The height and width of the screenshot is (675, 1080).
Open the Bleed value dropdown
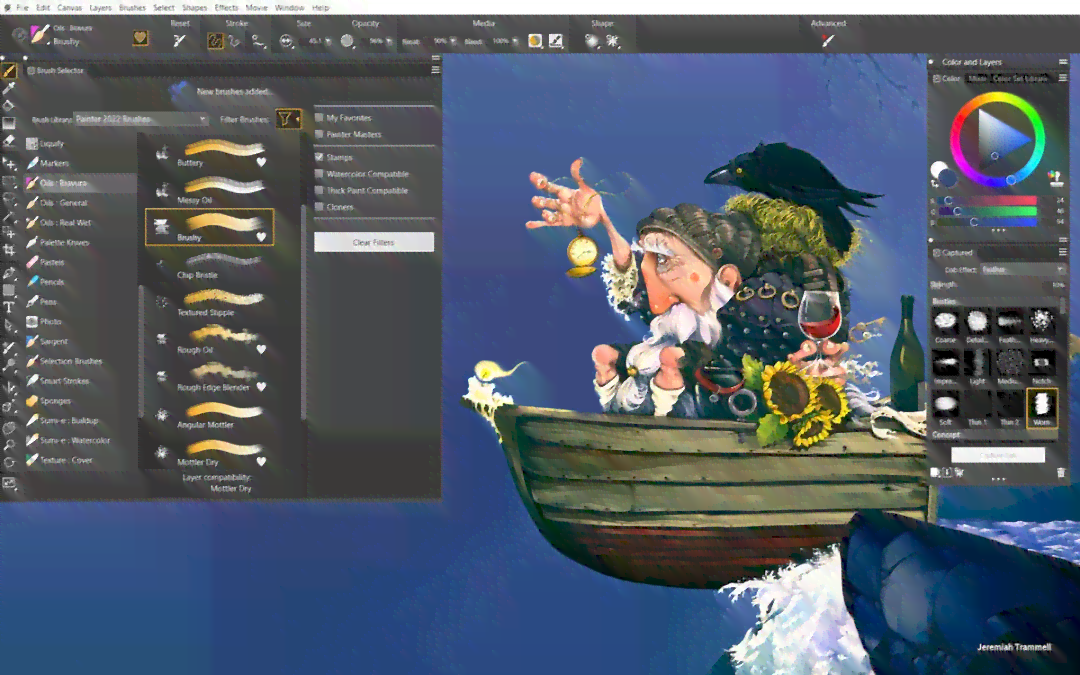pyautogui.click(x=515, y=41)
